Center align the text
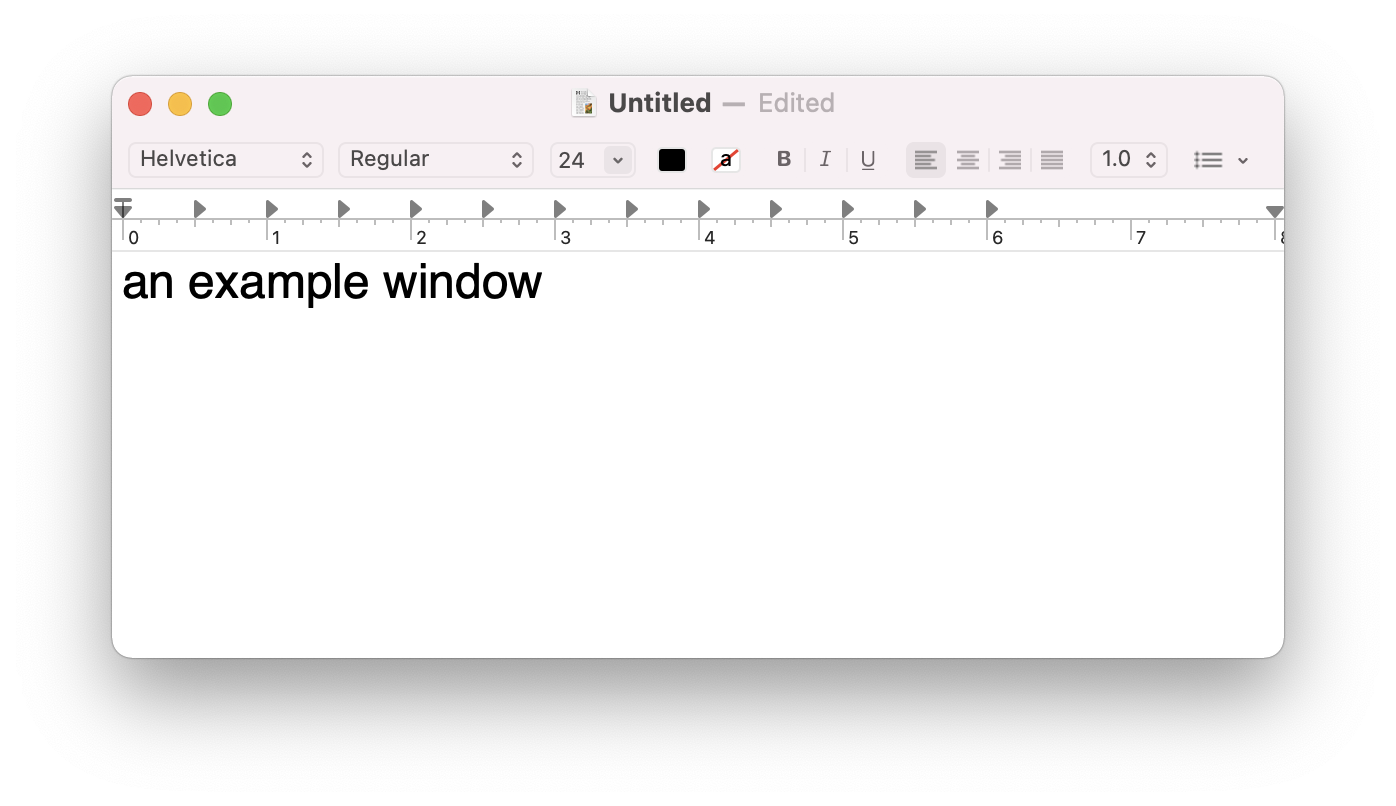Image resolution: width=1396 pixels, height=806 pixels. (967, 160)
